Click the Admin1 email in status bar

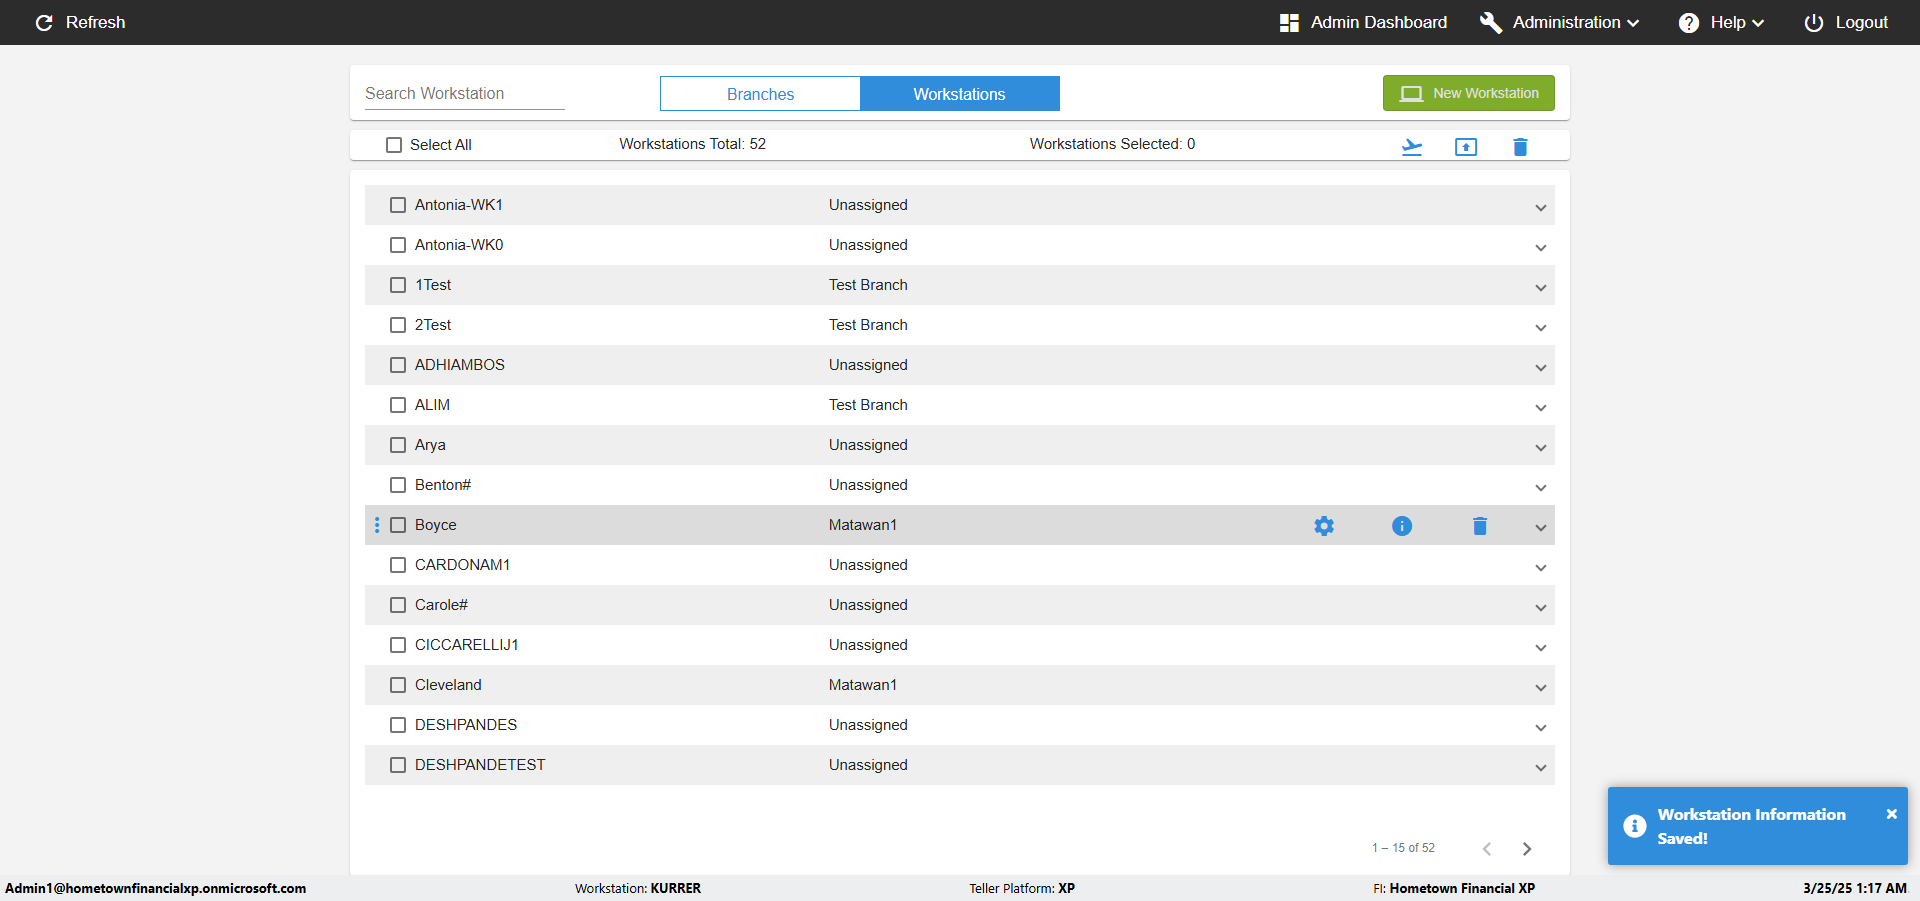click(156, 888)
